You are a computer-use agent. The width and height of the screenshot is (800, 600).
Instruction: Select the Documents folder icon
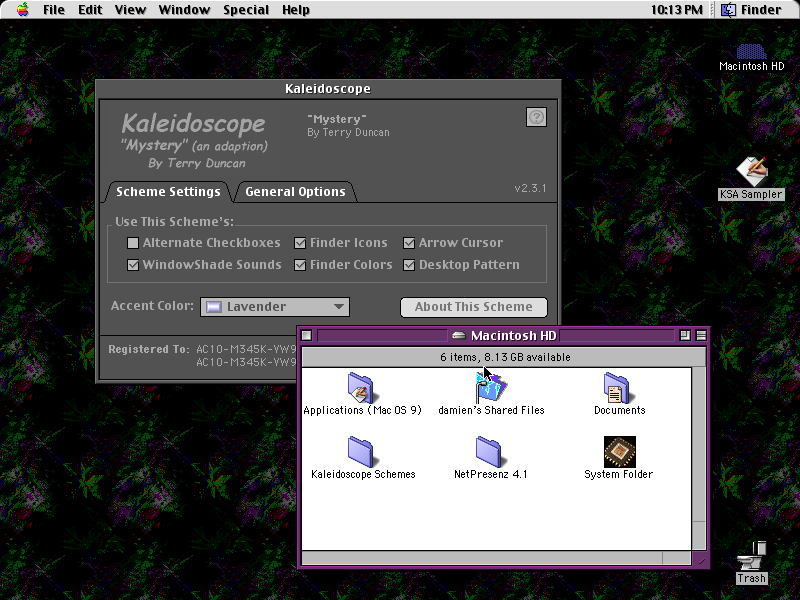(x=617, y=388)
